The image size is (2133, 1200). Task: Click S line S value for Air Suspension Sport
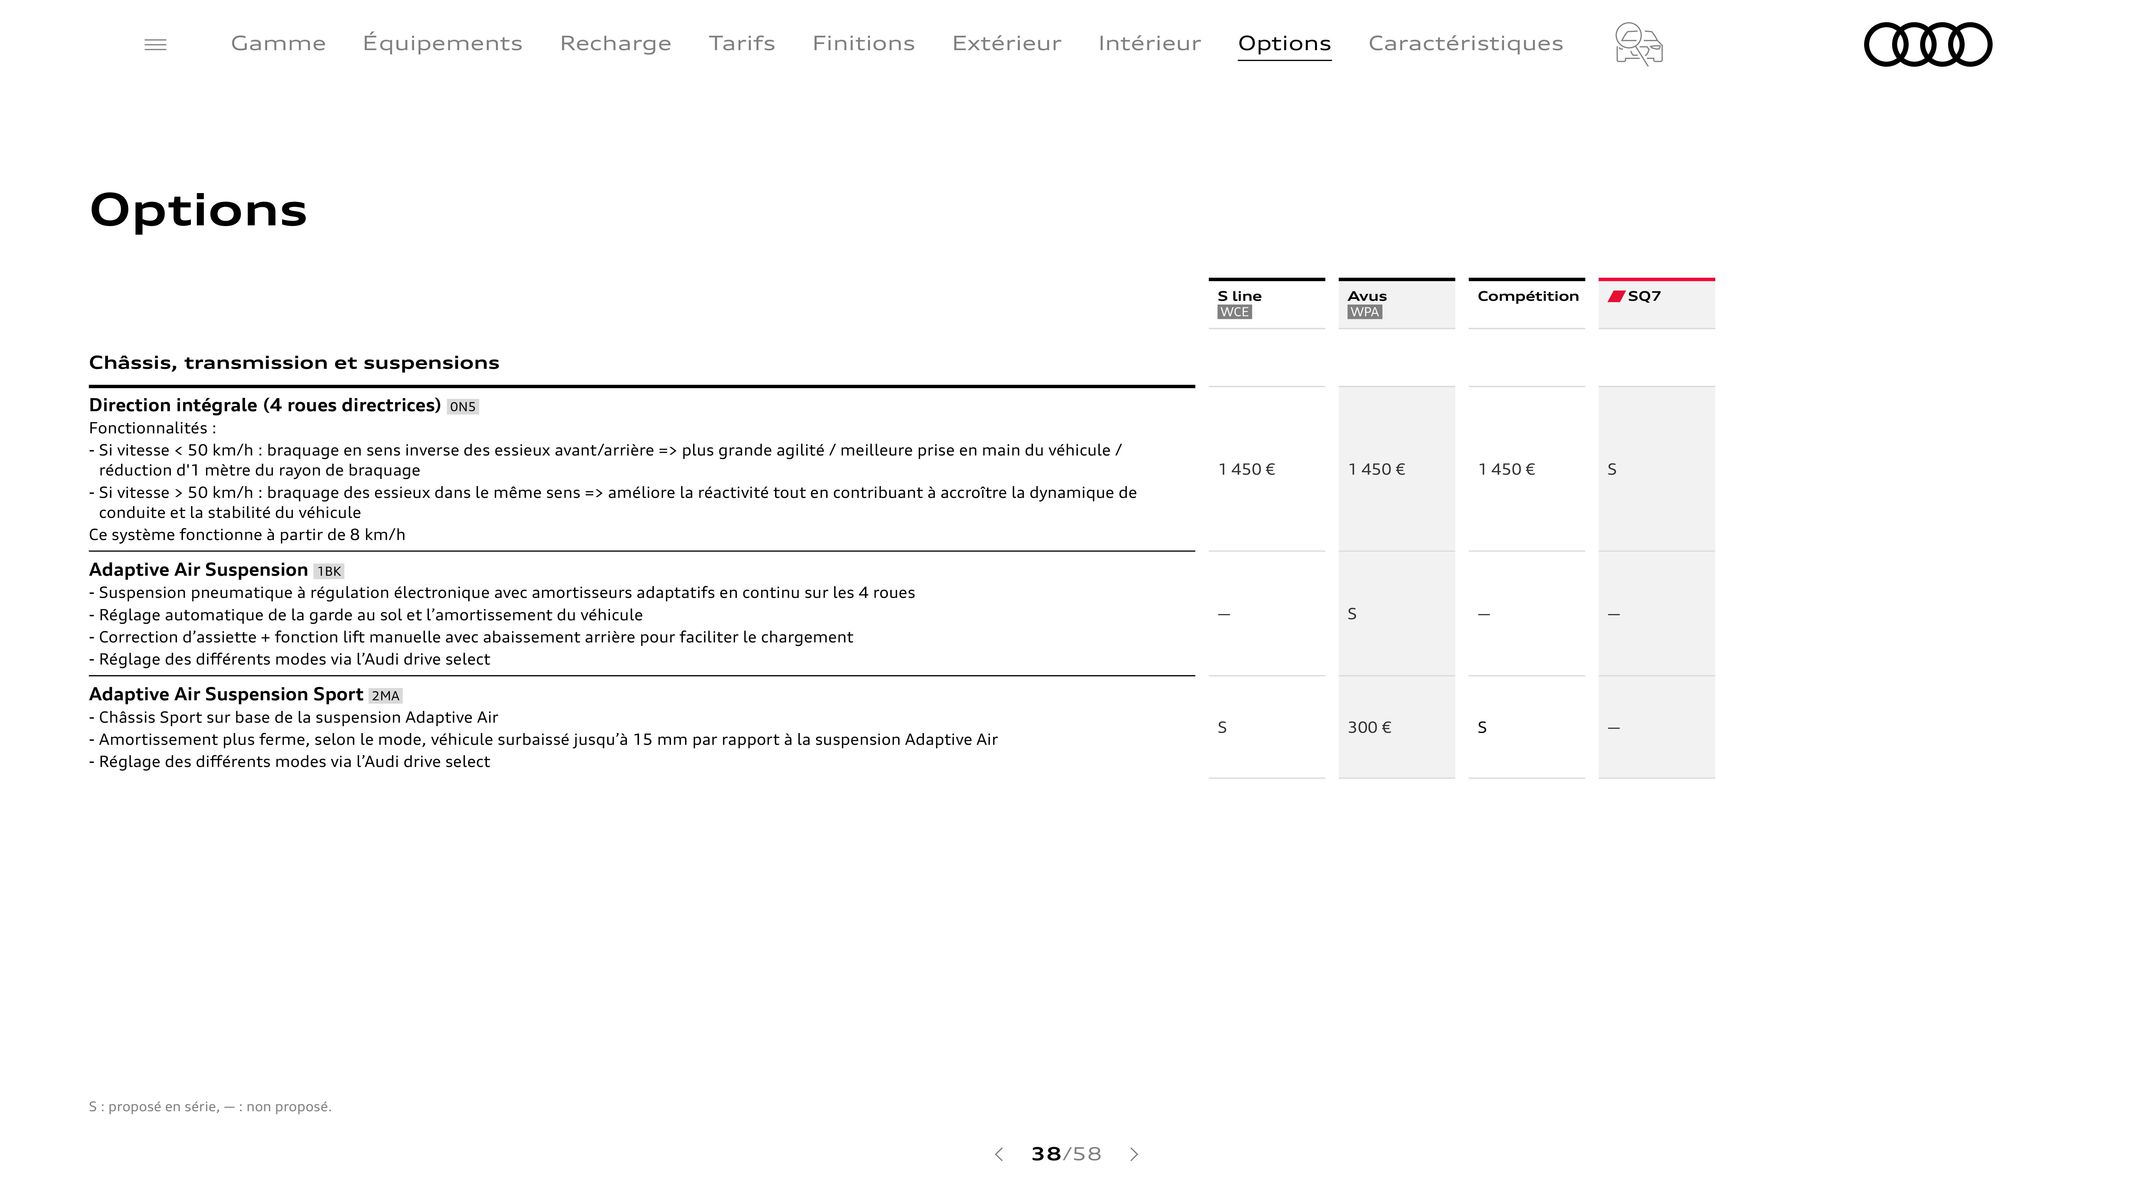pos(1222,728)
